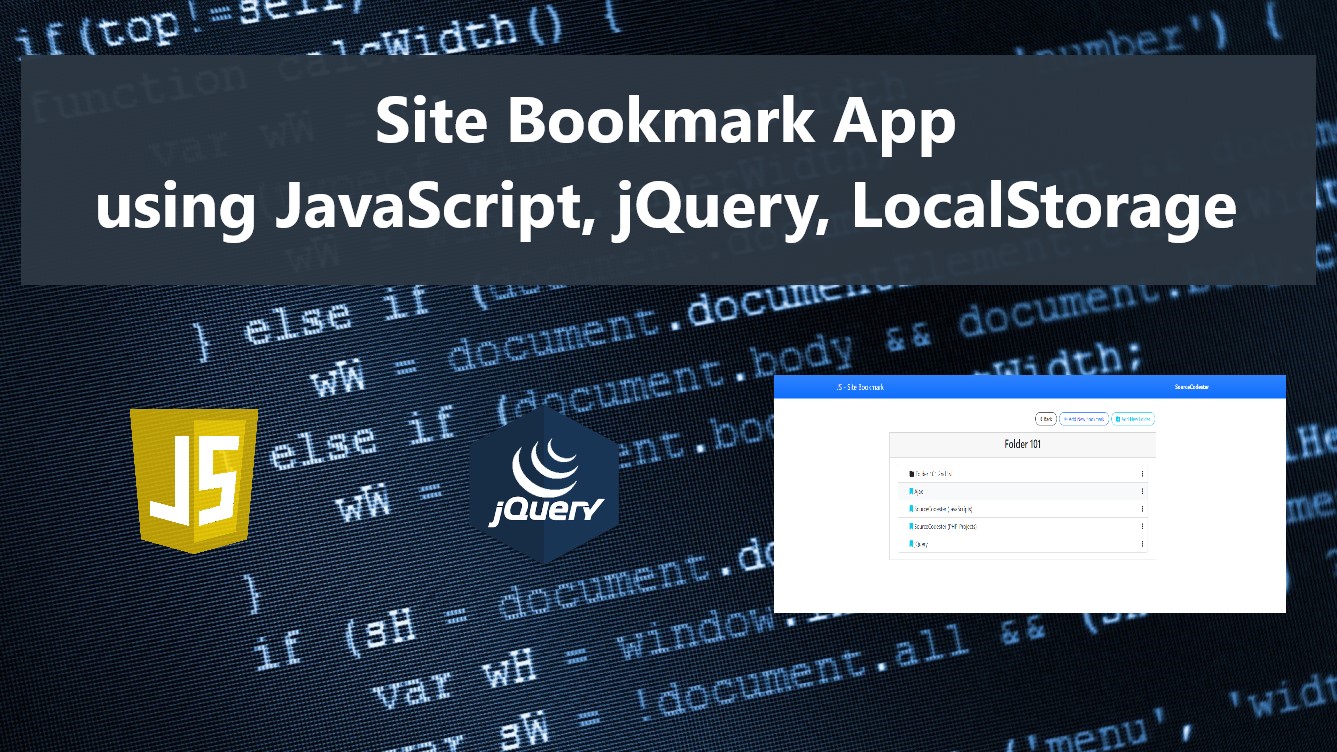The image size is (1337, 752).
Task: Click the Add New Folder button
Action: pos(1133,419)
